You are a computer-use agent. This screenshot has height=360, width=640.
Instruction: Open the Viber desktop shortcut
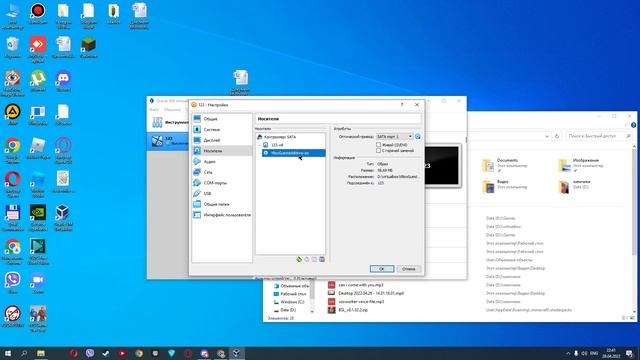tap(13, 283)
